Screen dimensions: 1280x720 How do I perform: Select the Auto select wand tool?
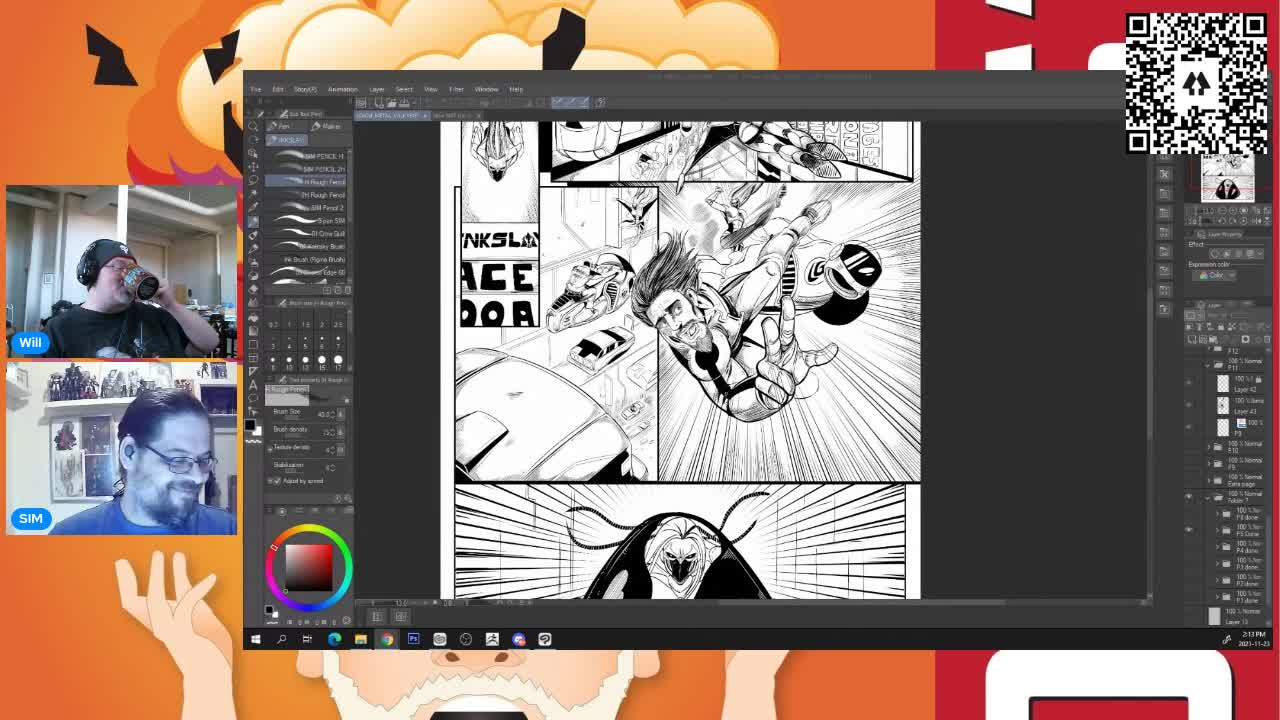pos(253,194)
